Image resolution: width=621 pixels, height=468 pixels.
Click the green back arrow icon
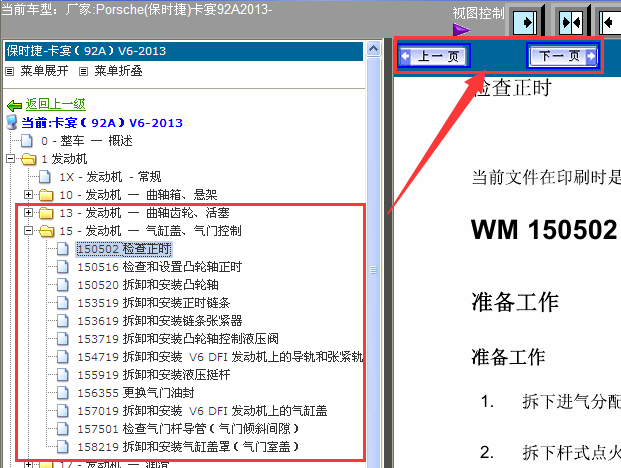tap(15, 105)
